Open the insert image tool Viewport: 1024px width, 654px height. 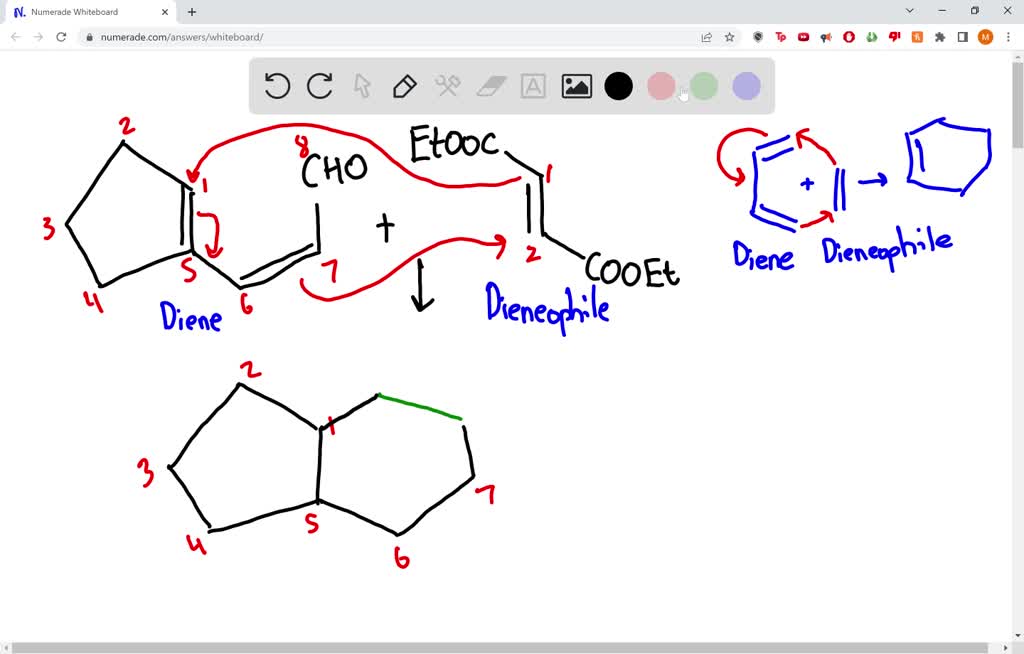tap(576, 86)
